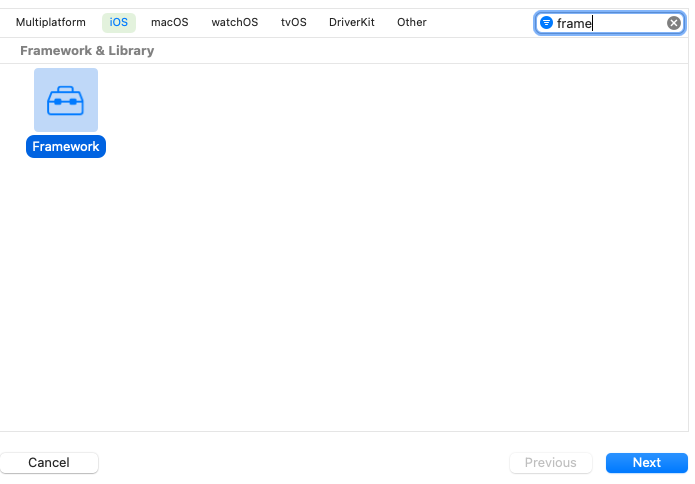The width and height of the screenshot is (695, 484).
Task: Open the filter options icon in search
Action: [546, 23]
